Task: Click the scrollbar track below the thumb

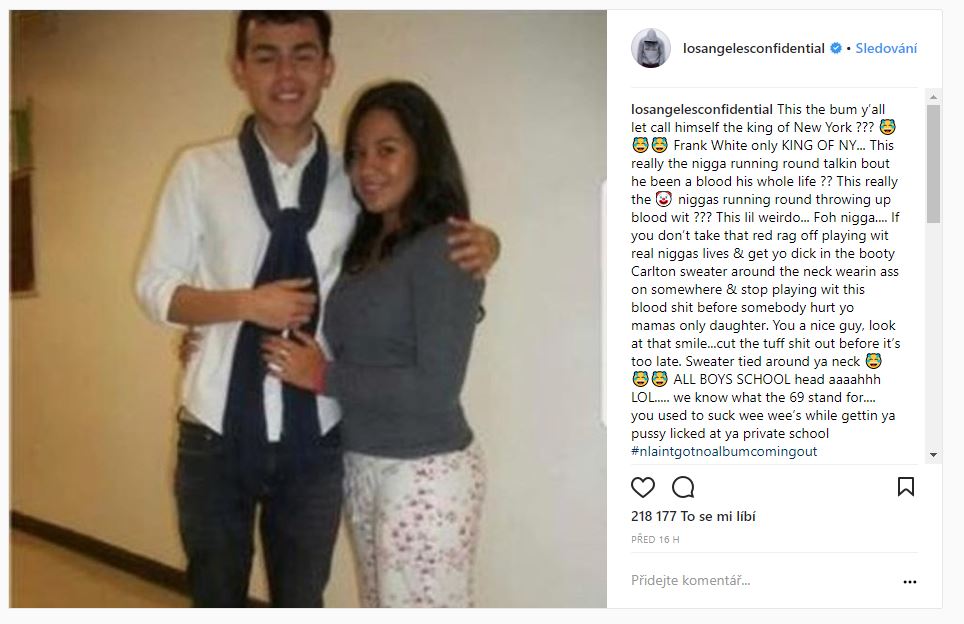Action: 933,336
